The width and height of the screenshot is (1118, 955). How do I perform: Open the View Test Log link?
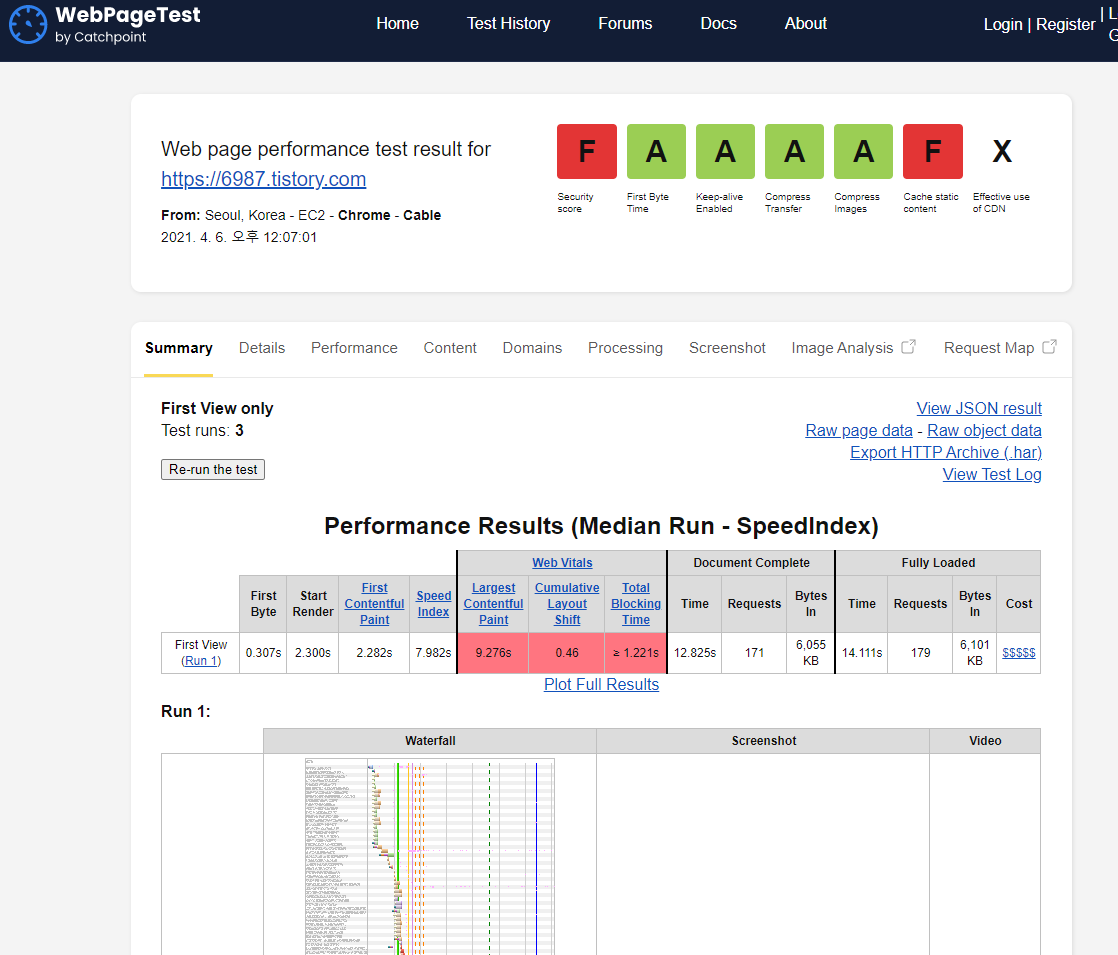pos(992,475)
